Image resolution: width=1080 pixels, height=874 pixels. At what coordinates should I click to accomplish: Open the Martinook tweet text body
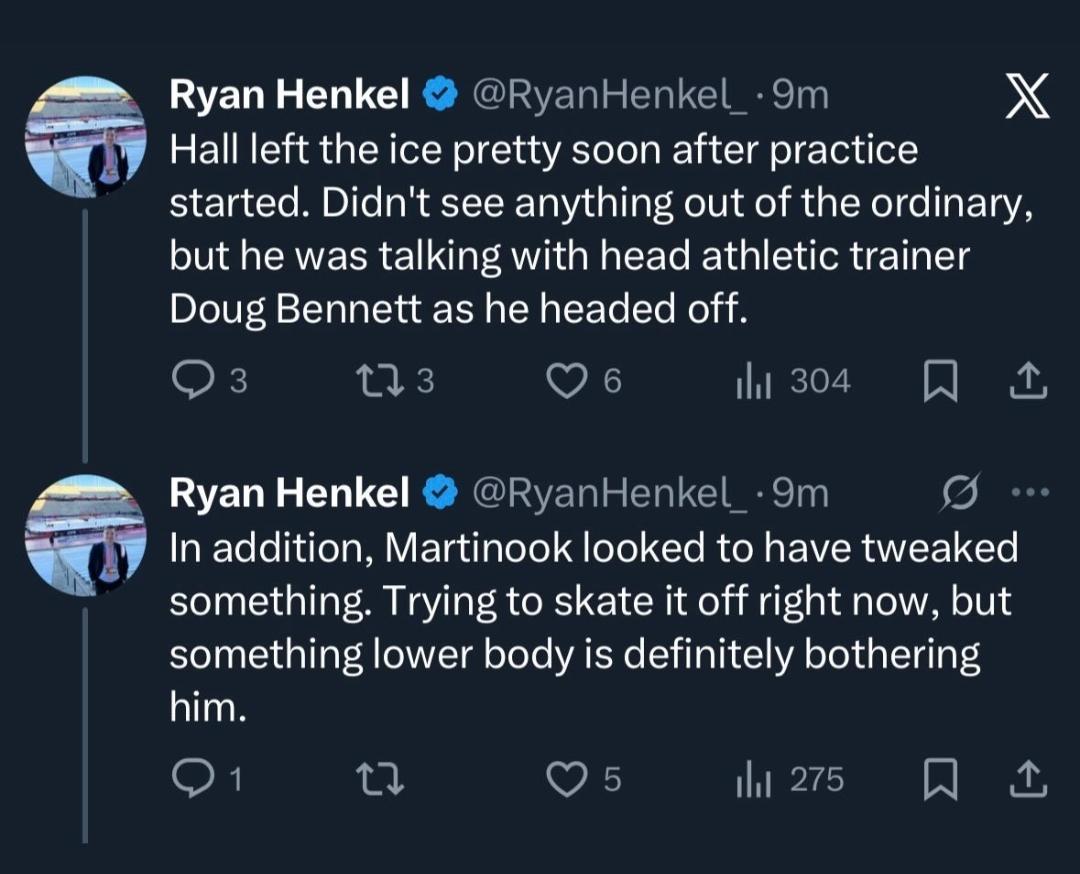590,628
